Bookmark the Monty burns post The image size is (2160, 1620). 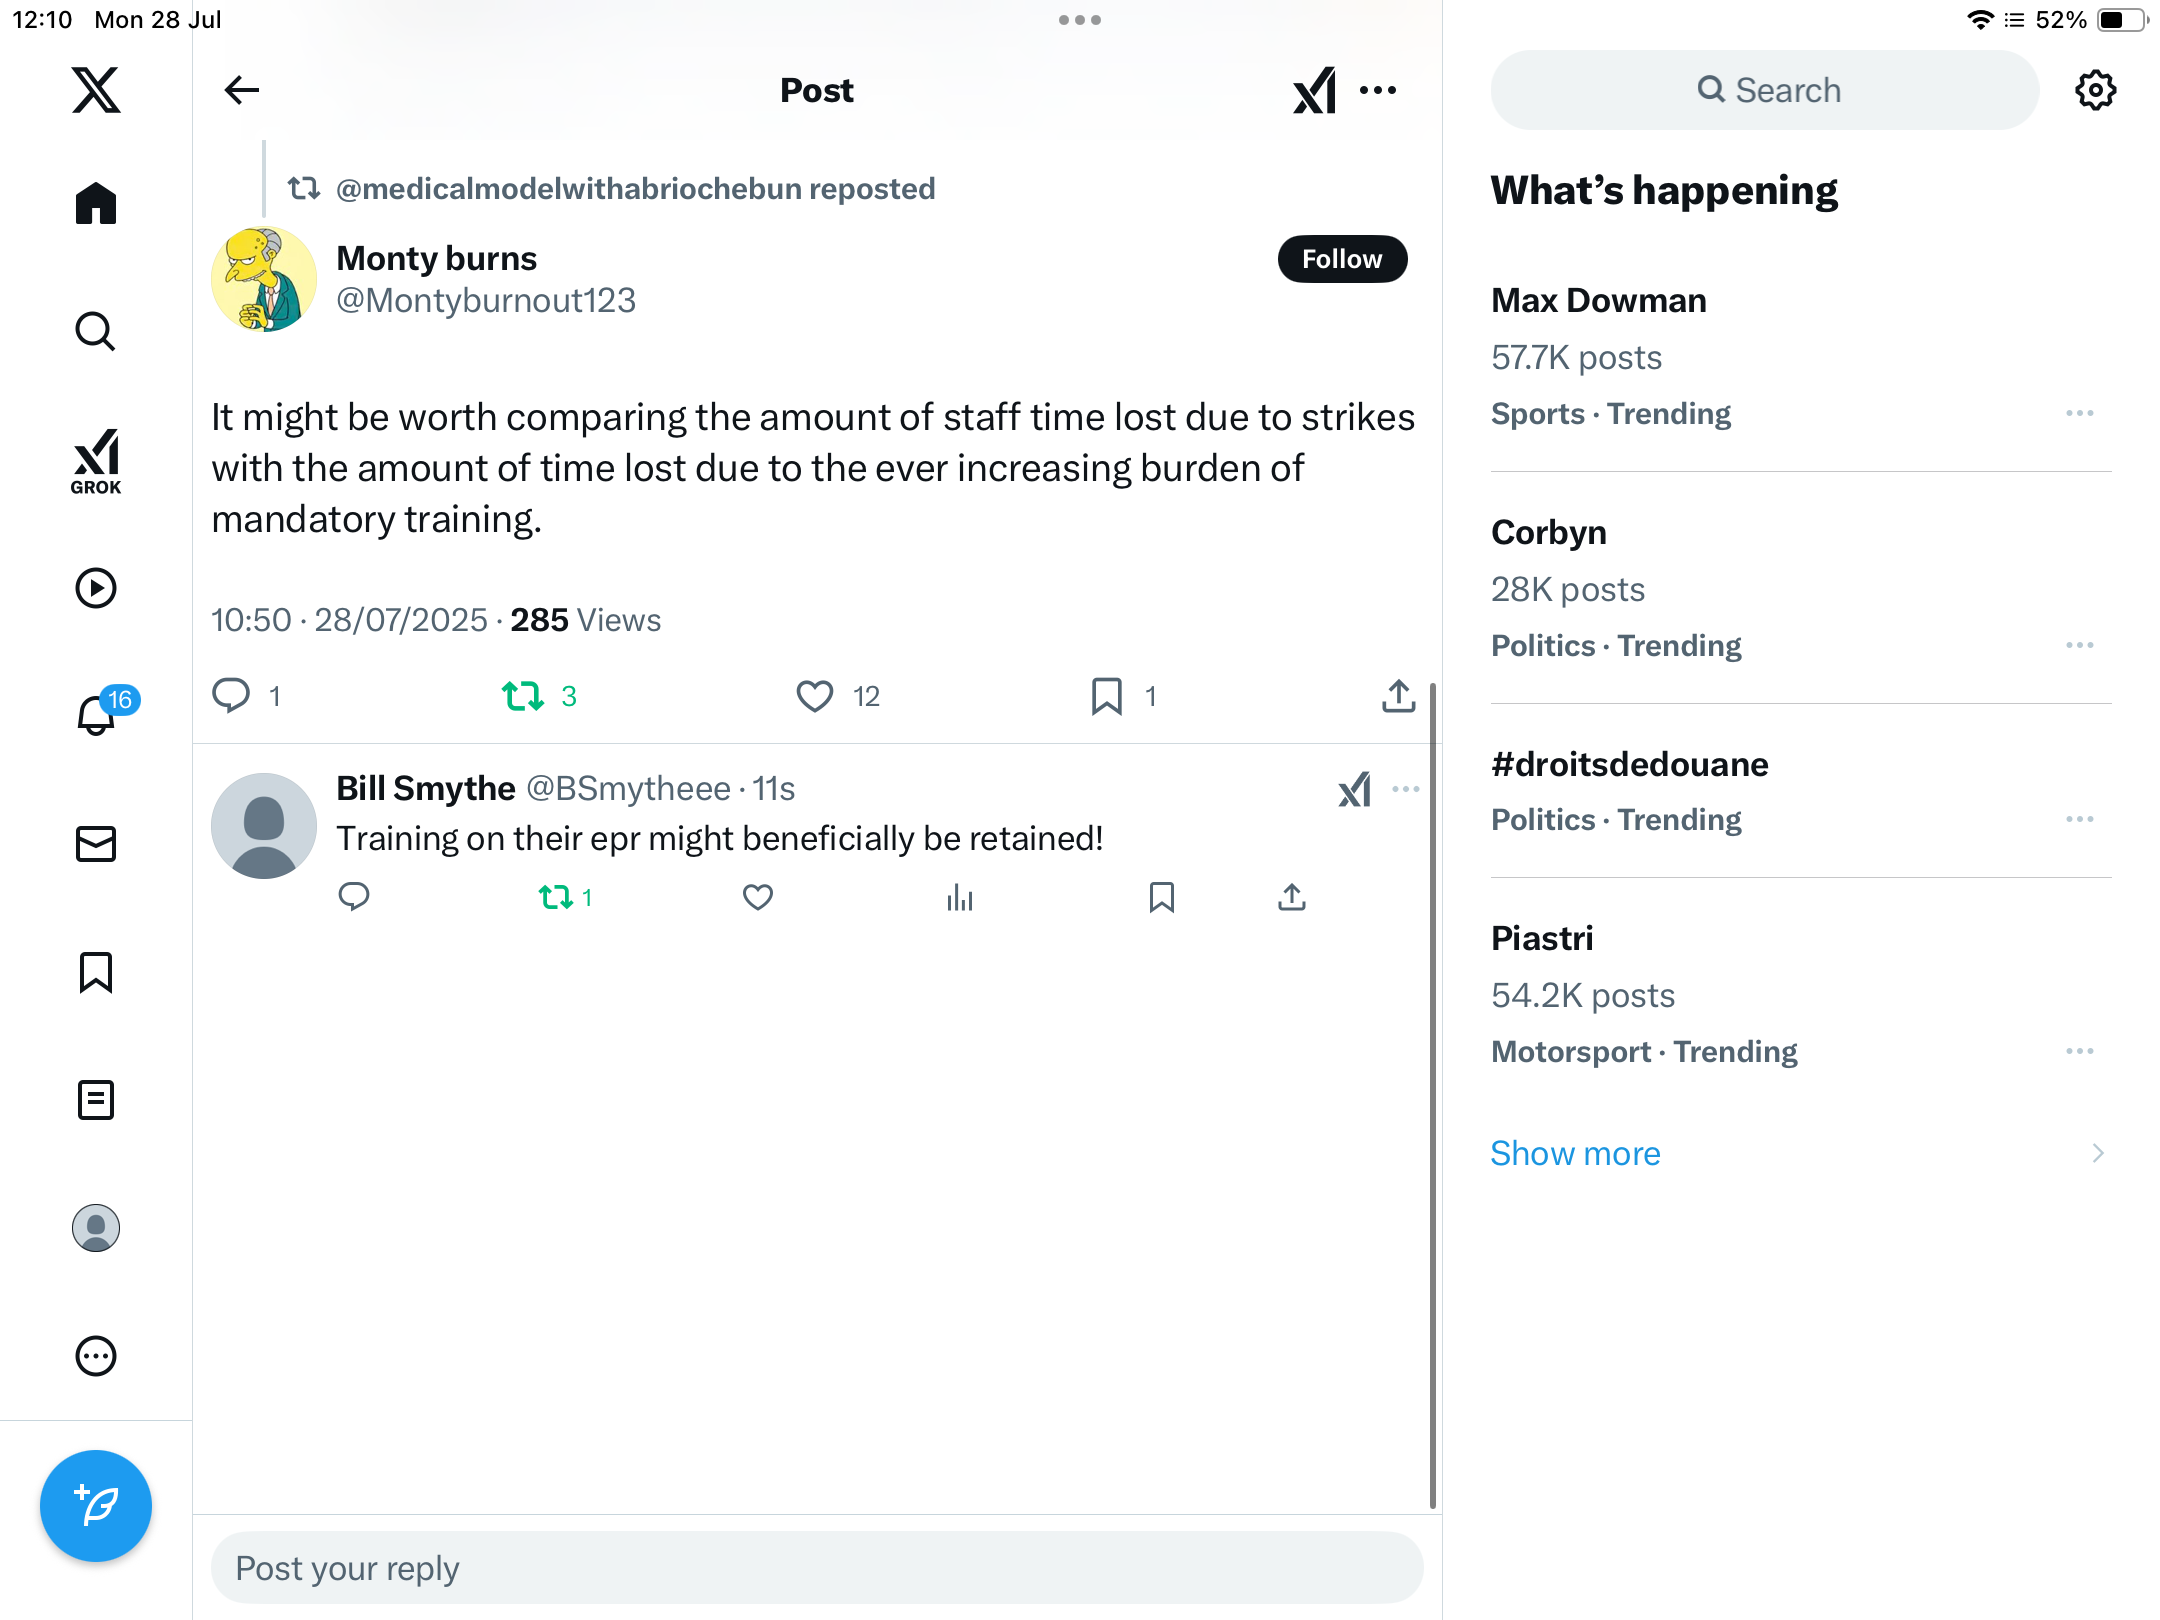pos(1106,696)
